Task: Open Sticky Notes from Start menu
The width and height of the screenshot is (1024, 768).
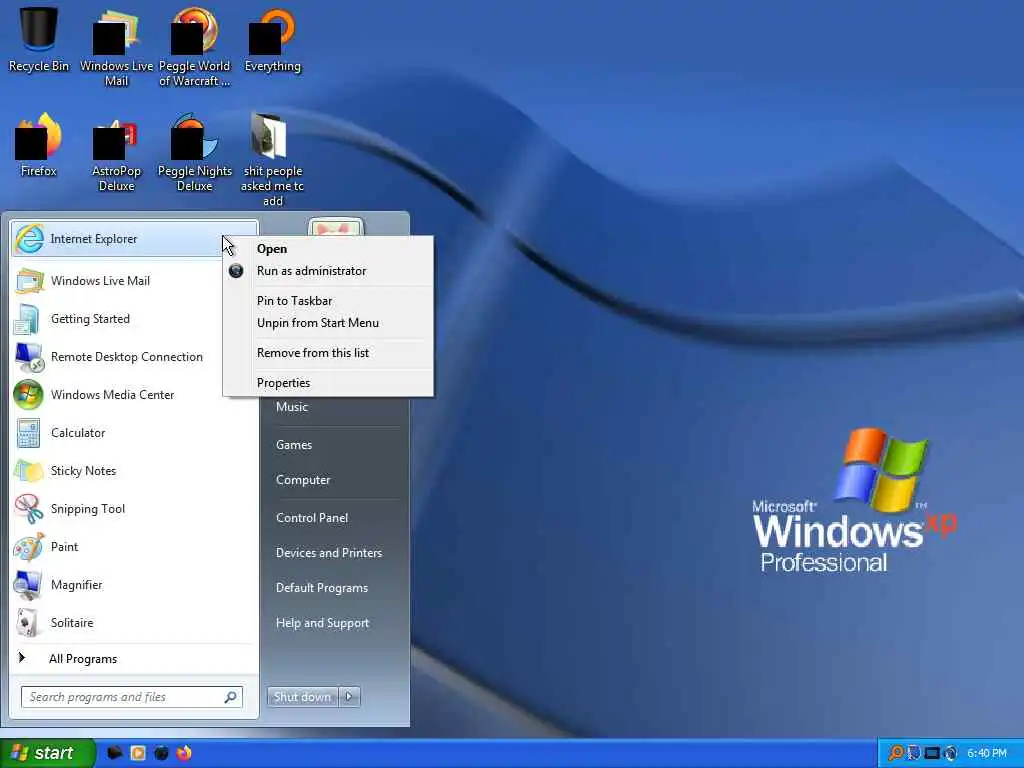Action: (x=133, y=471)
